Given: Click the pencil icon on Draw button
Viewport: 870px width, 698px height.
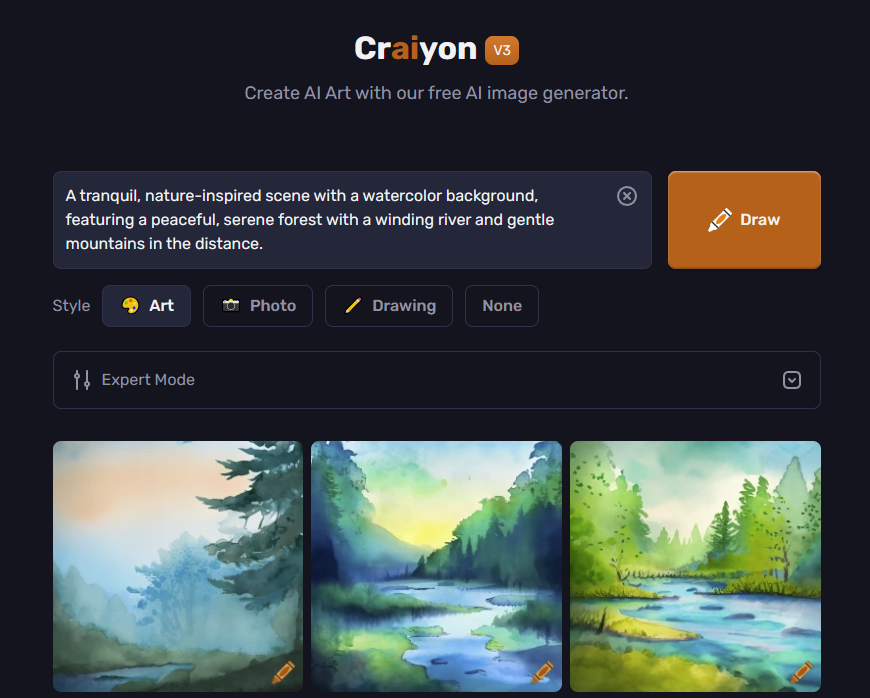Looking at the screenshot, I should coord(720,220).
